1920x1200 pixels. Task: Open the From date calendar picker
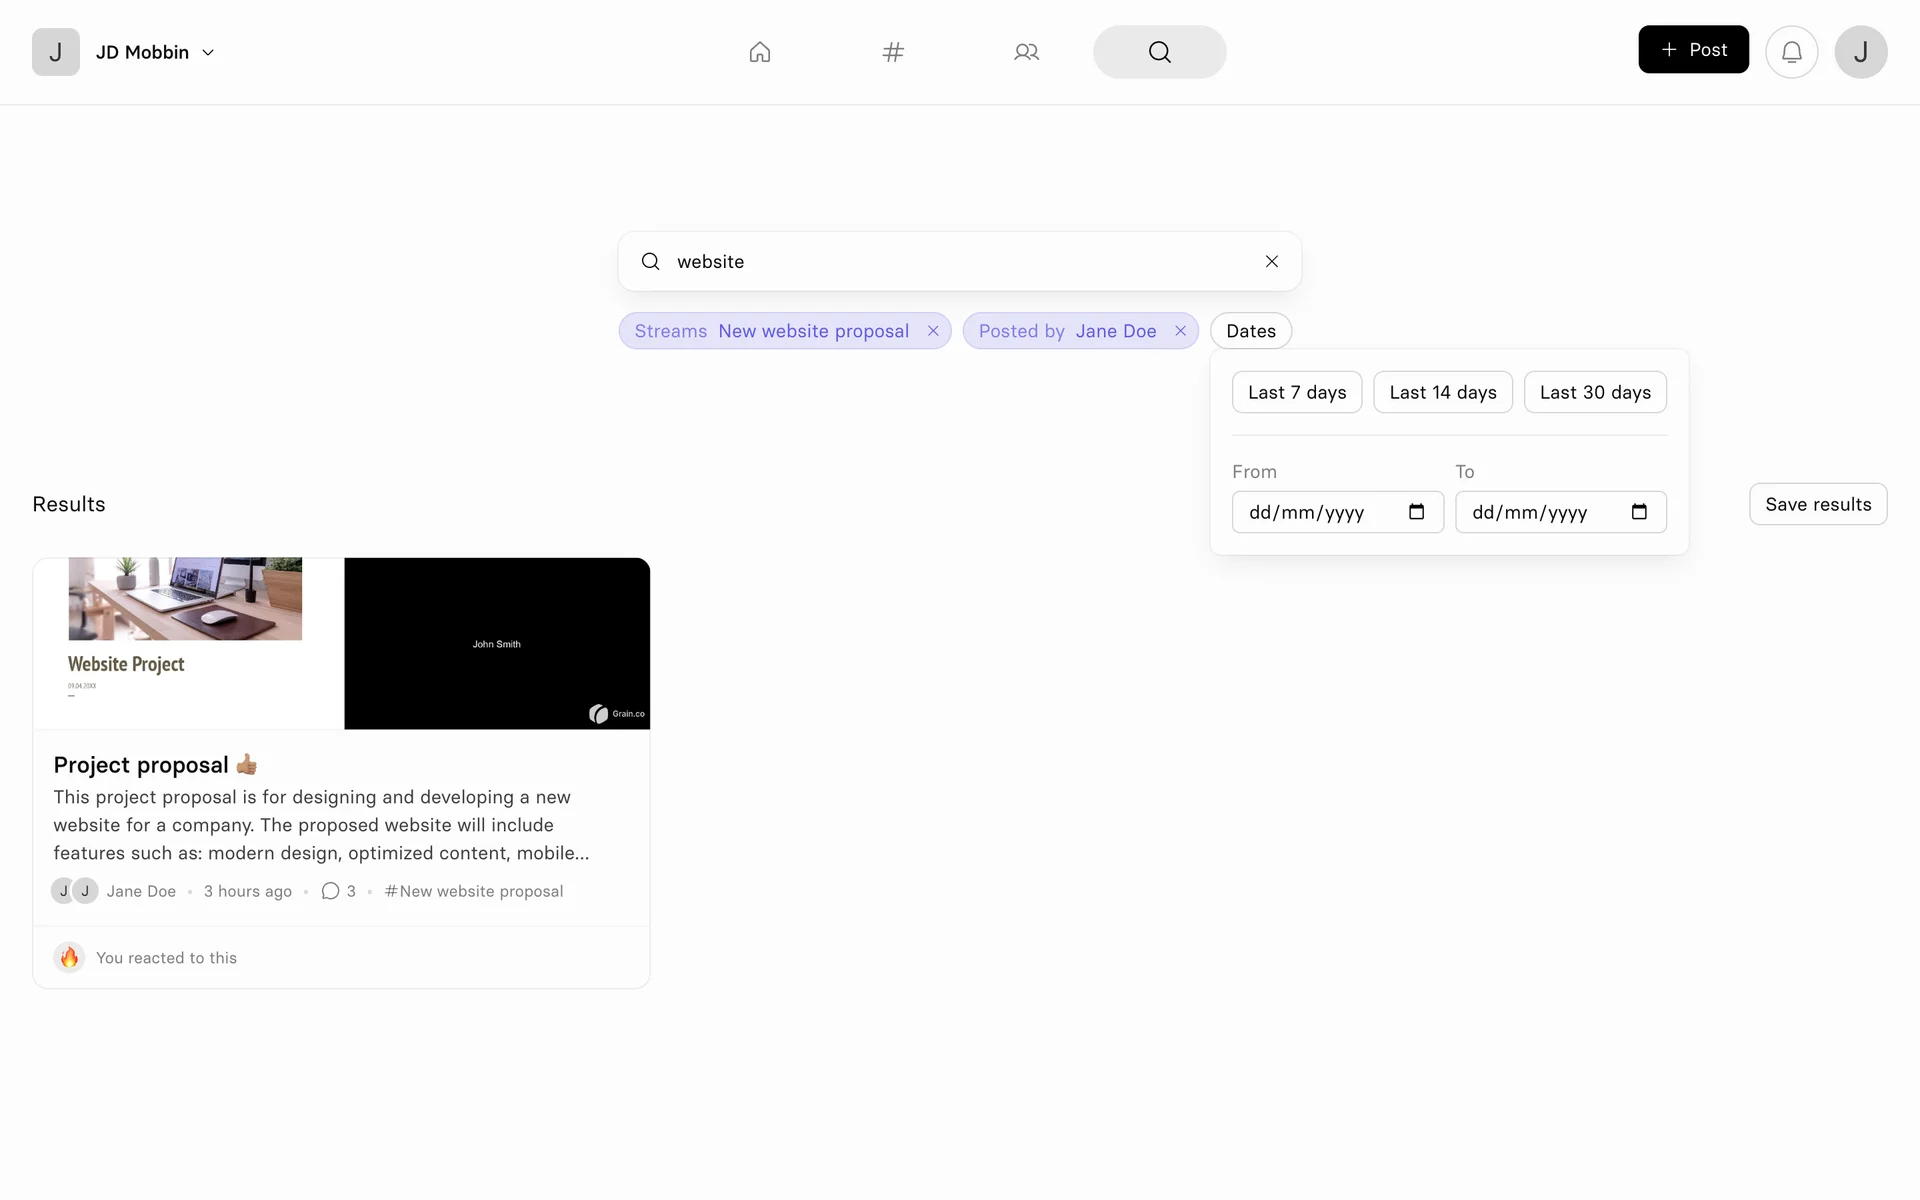click(x=1416, y=512)
